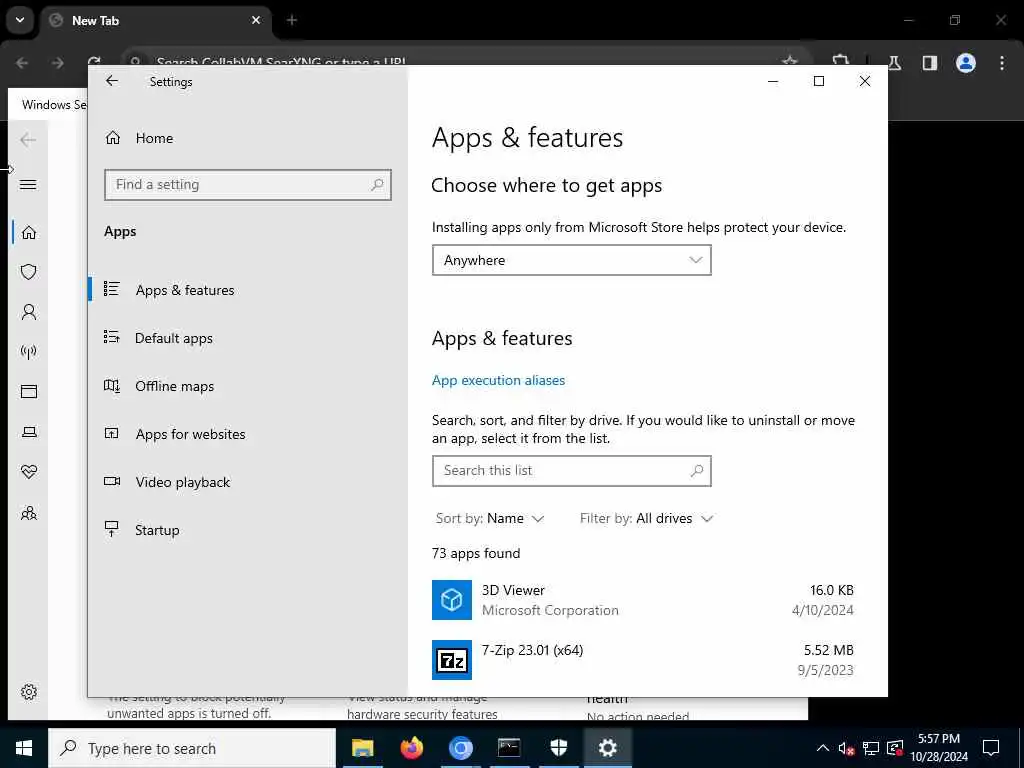Open Chrome tab search dropdown arrow
This screenshot has height=768, width=1024.
(20, 20)
